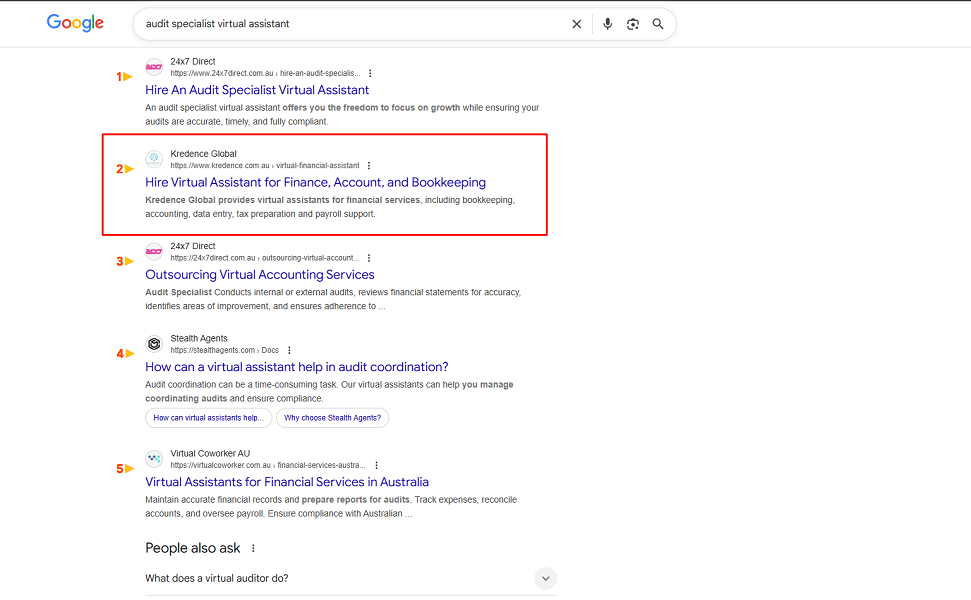
Task: Open three-dot menu for Virtual Coworker AU result
Action: tap(376, 466)
